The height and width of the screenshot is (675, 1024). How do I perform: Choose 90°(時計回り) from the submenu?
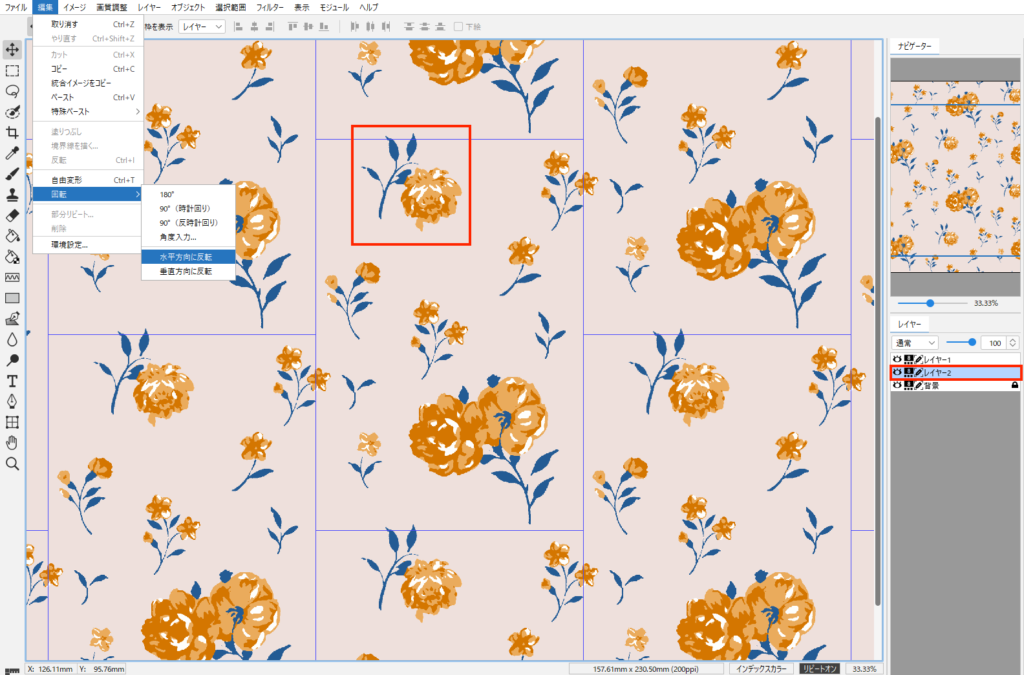point(189,209)
